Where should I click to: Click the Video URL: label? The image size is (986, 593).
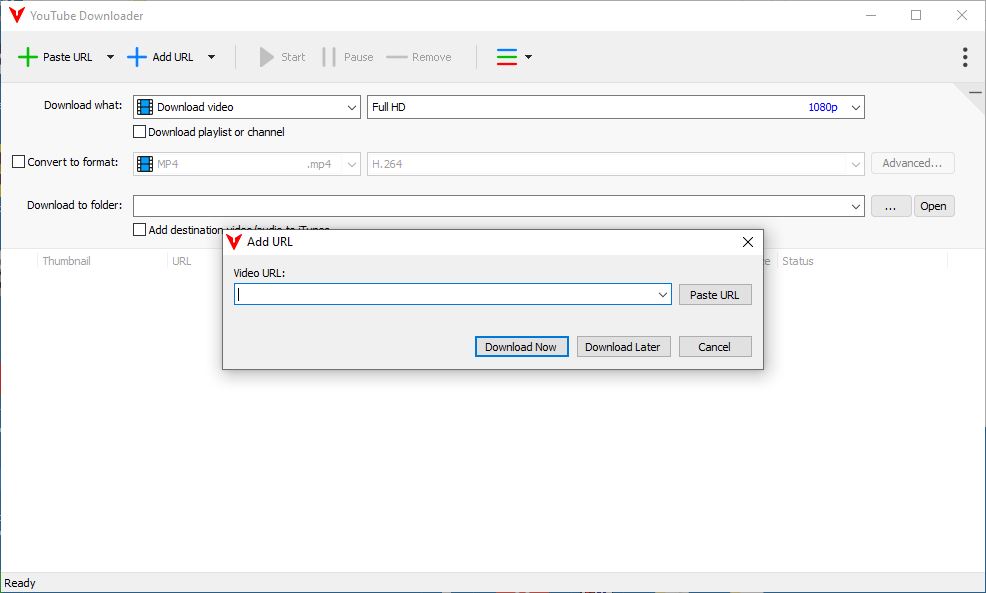(x=259, y=273)
